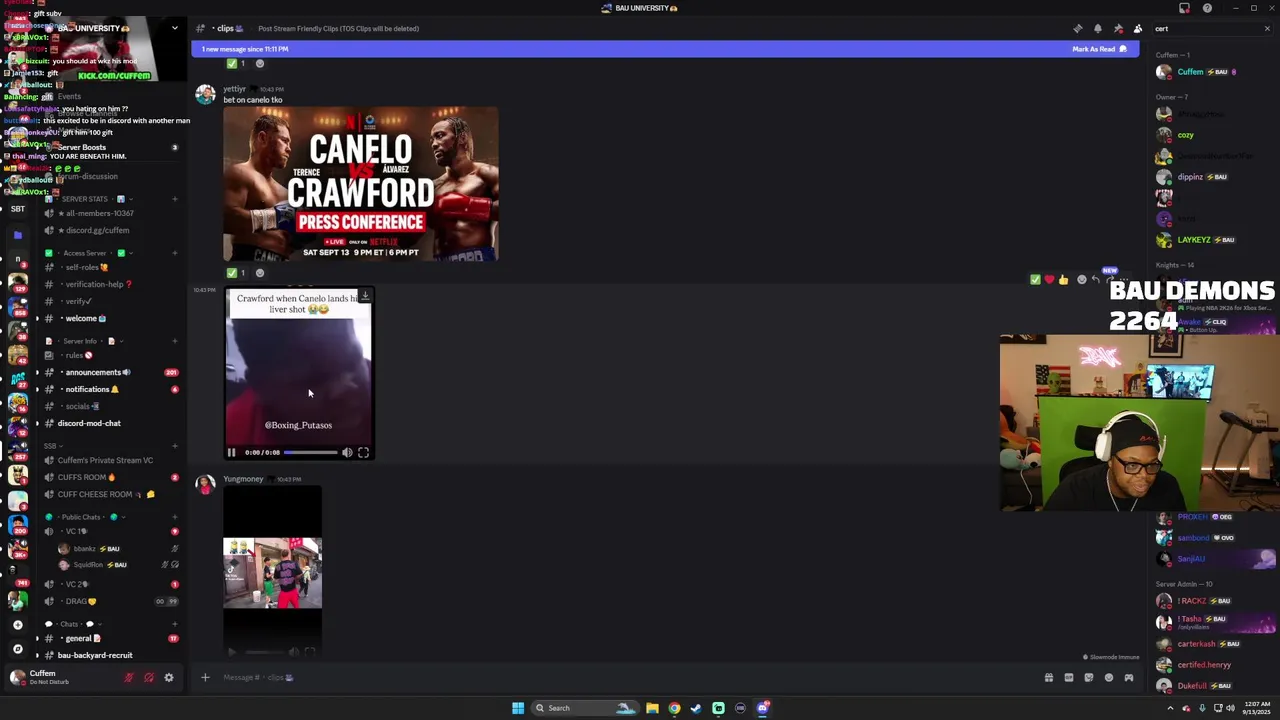Screen dimensions: 1280x720
Task: Open the emoji picker
Action: click(1109, 678)
